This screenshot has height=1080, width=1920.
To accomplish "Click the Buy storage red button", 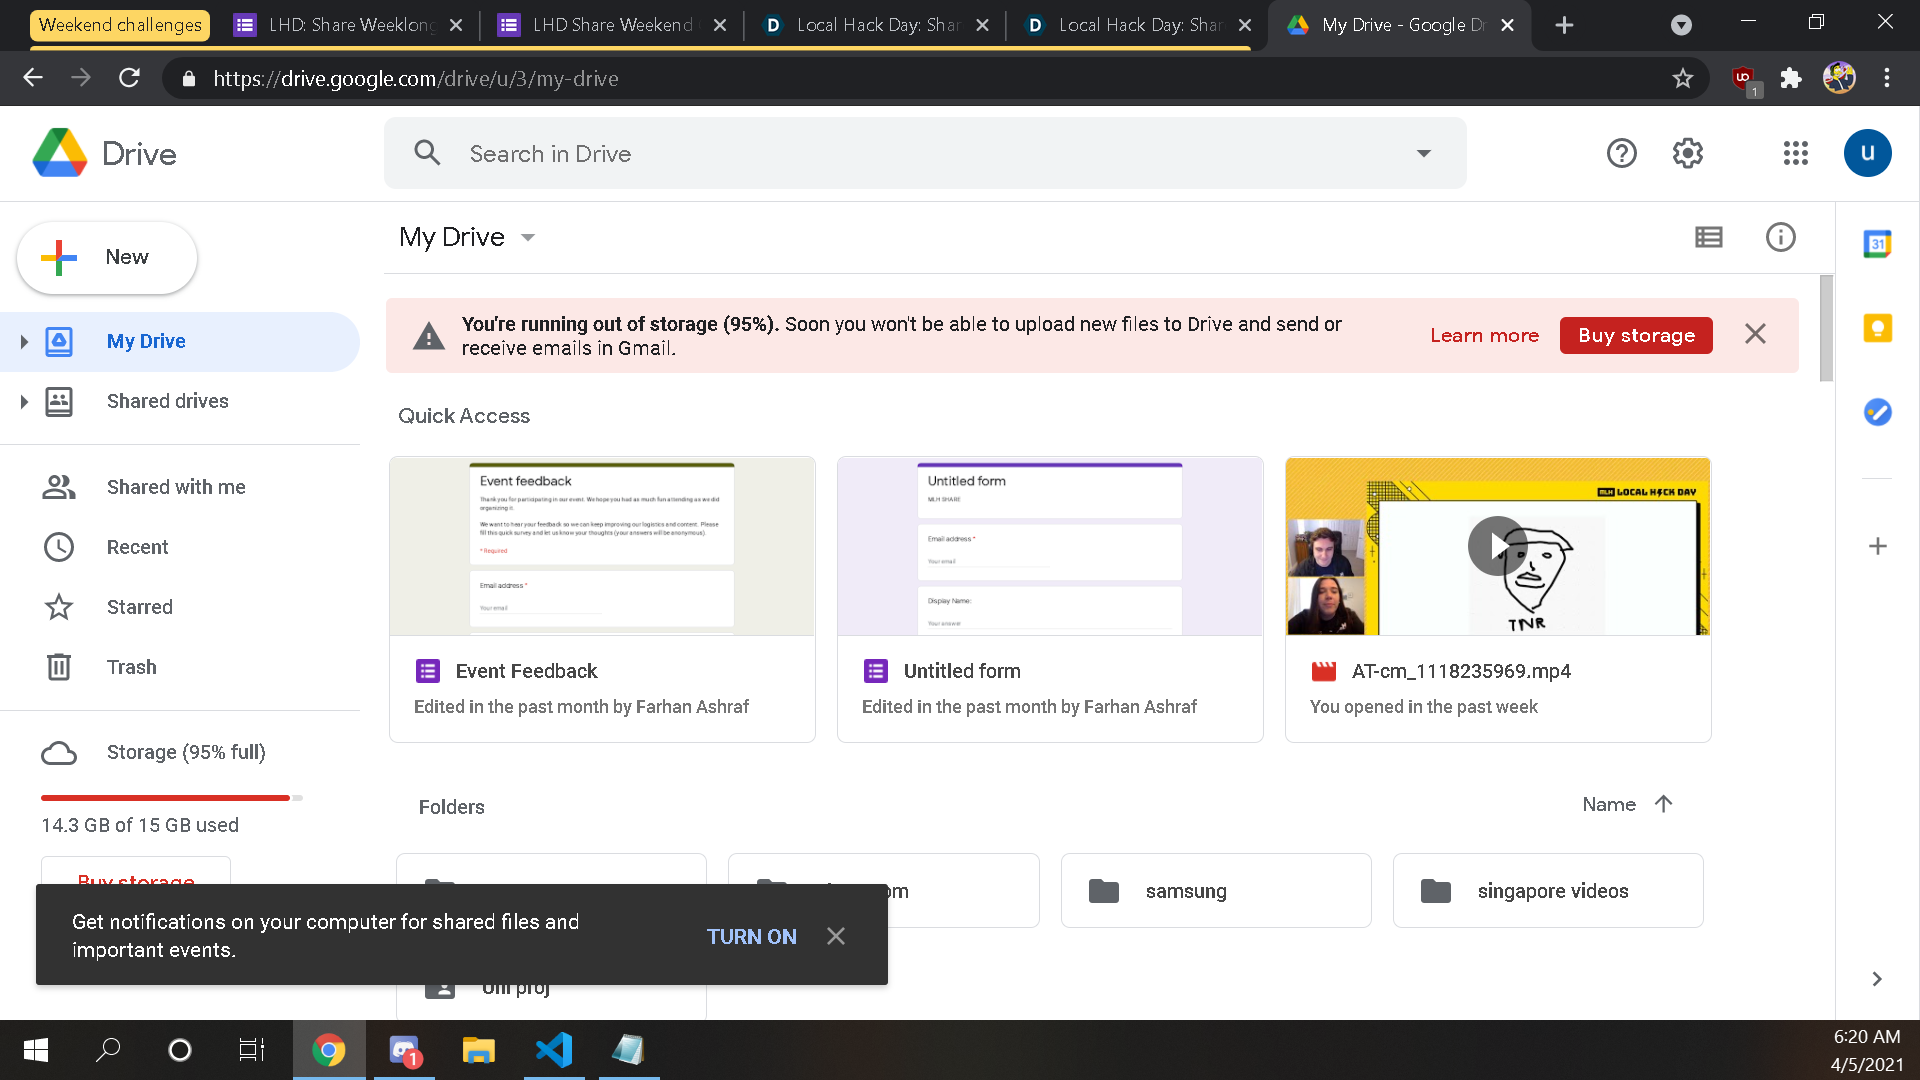I will 1635,336.
